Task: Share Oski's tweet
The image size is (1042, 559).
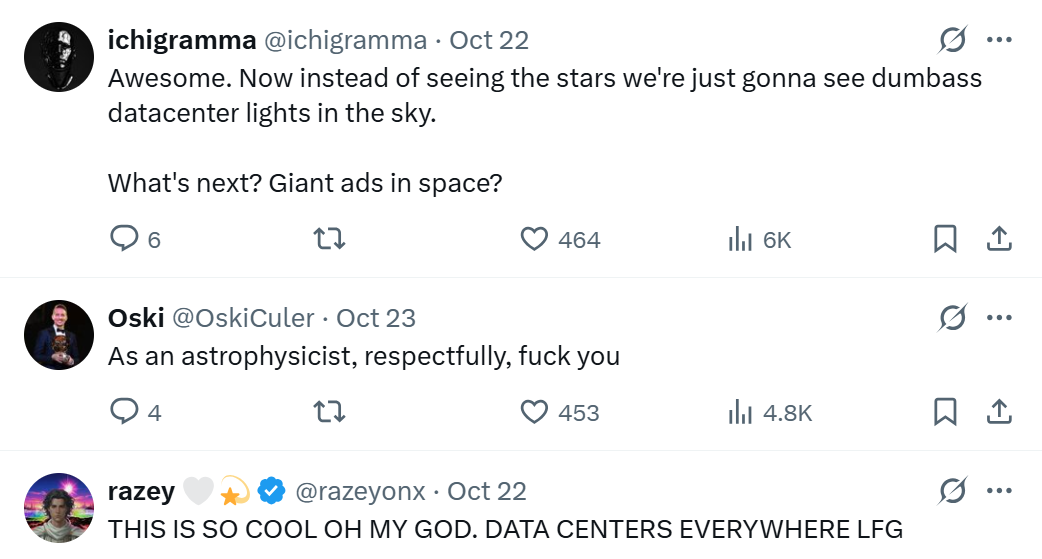Action: click(999, 412)
